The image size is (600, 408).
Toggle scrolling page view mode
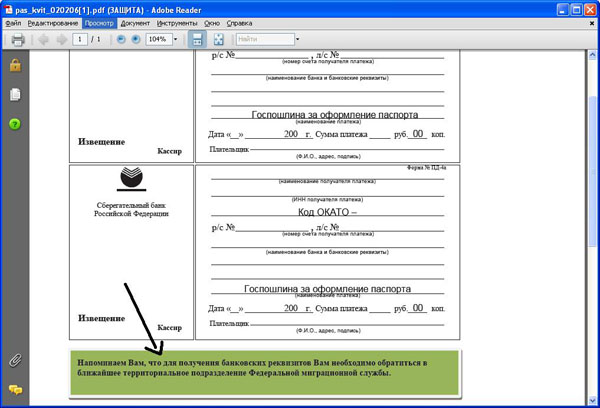pos(197,39)
